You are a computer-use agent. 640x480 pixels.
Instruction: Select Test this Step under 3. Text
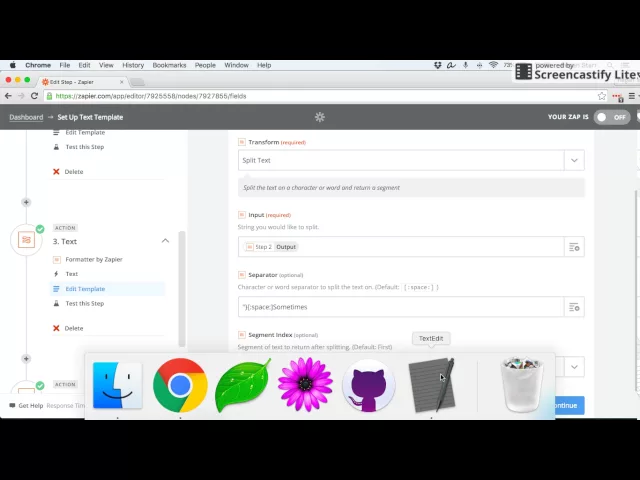pos(85,303)
